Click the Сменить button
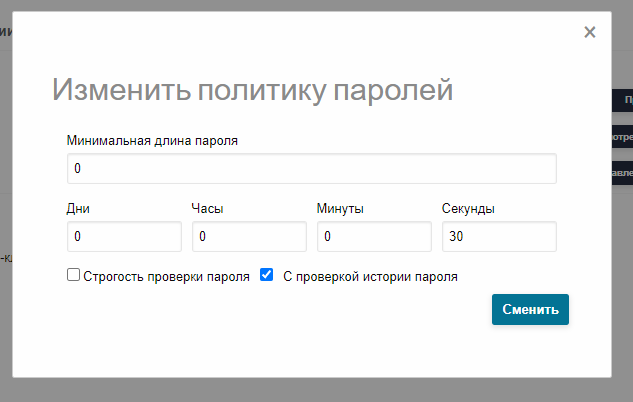Viewport: 633px width, 402px height. tap(530, 310)
